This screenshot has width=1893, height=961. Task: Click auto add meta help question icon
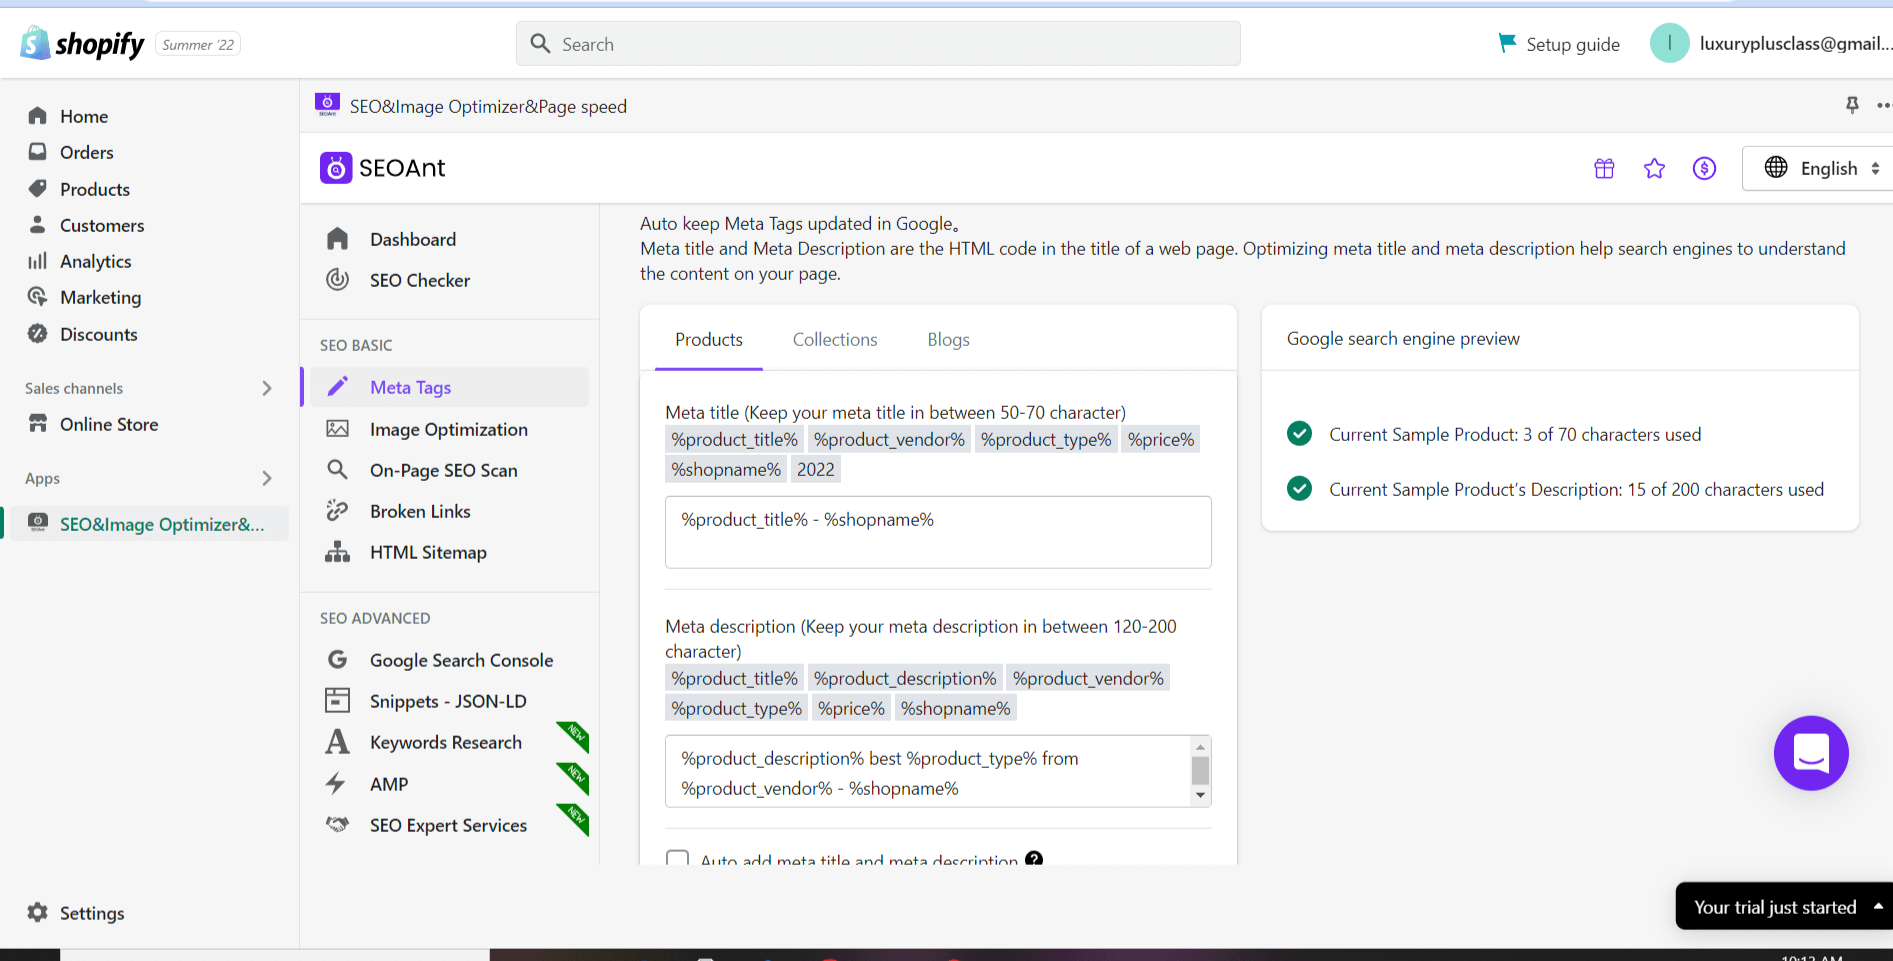1034,858
